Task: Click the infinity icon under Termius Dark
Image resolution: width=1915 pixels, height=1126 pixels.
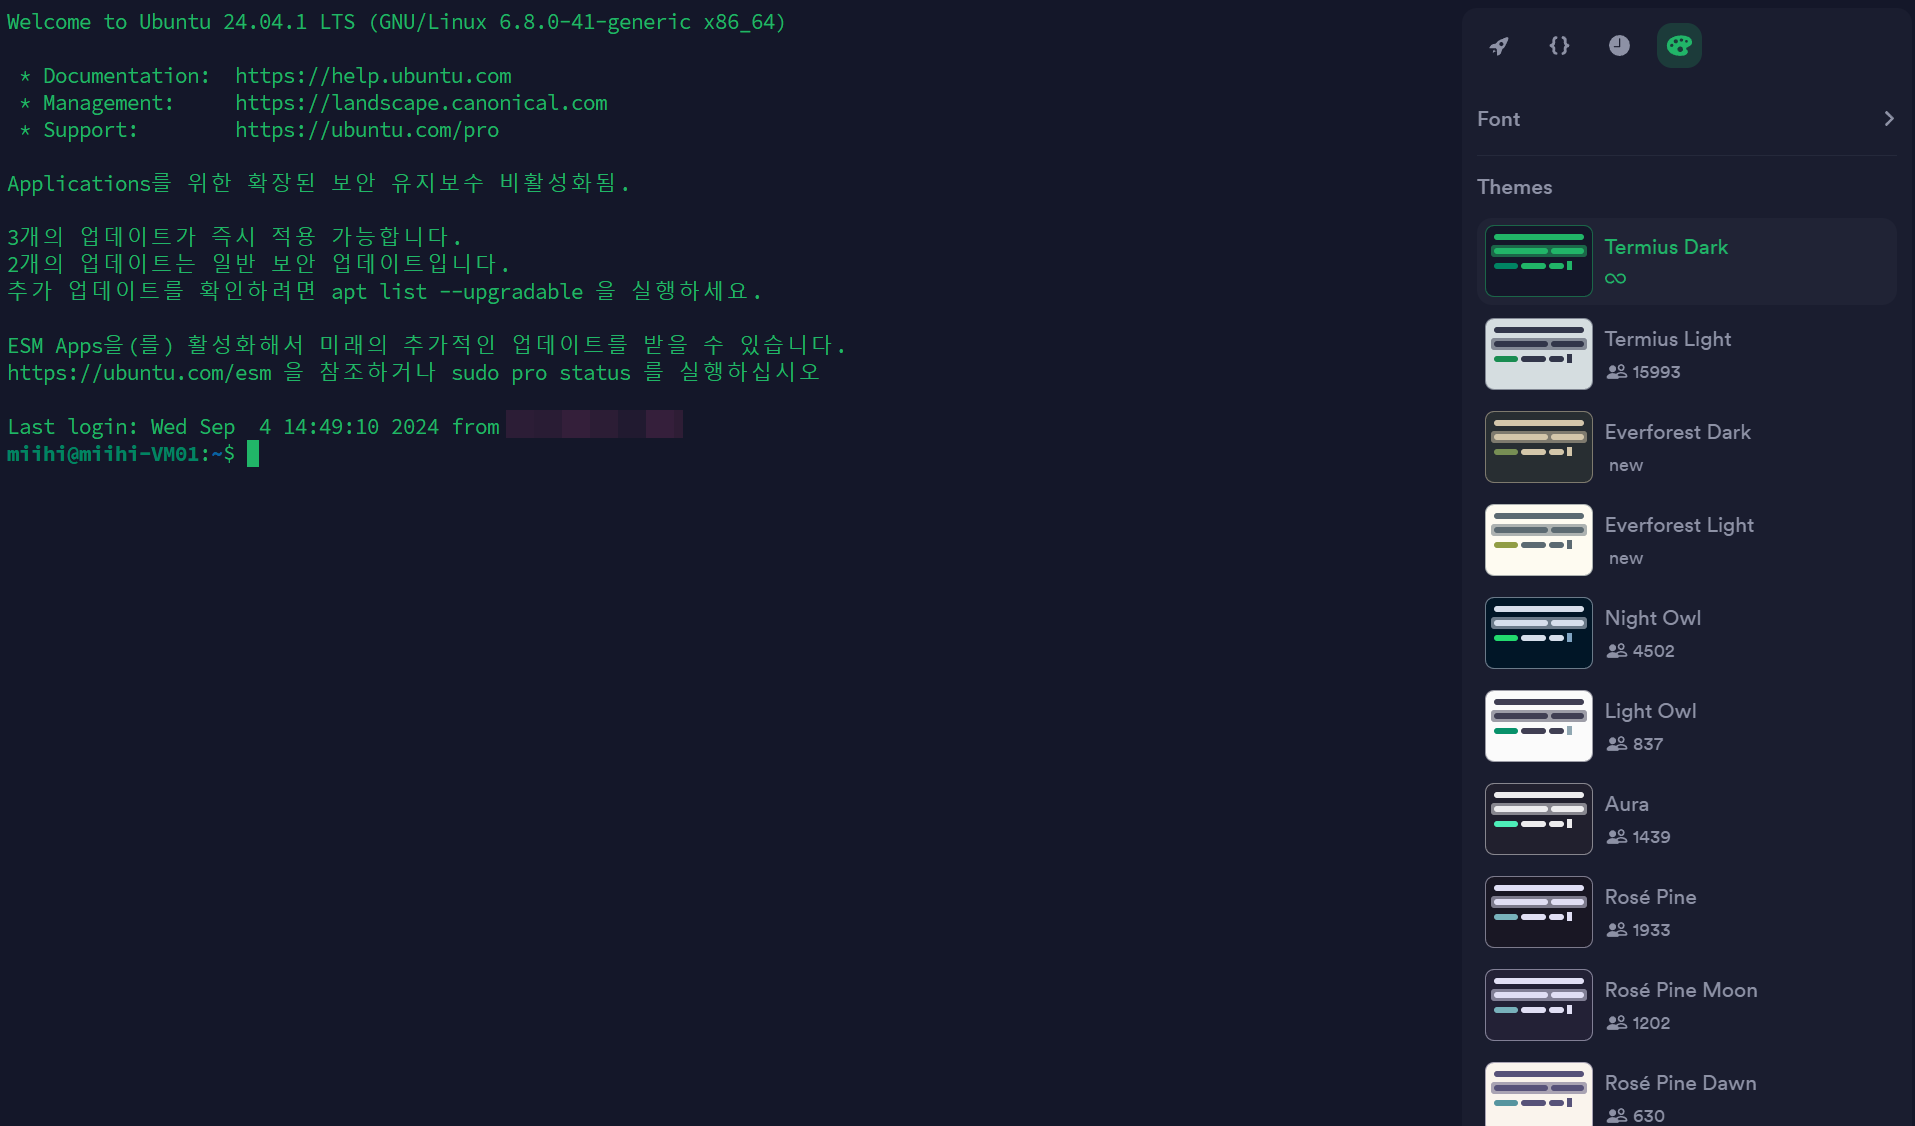Action: [x=1615, y=279]
